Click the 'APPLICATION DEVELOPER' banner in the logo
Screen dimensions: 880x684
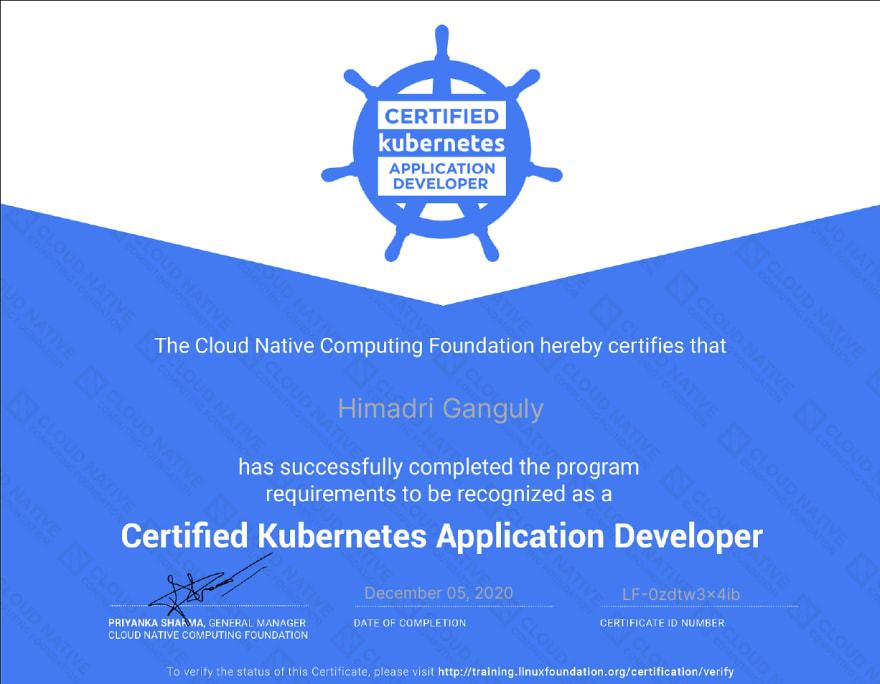click(x=442, y=176)
